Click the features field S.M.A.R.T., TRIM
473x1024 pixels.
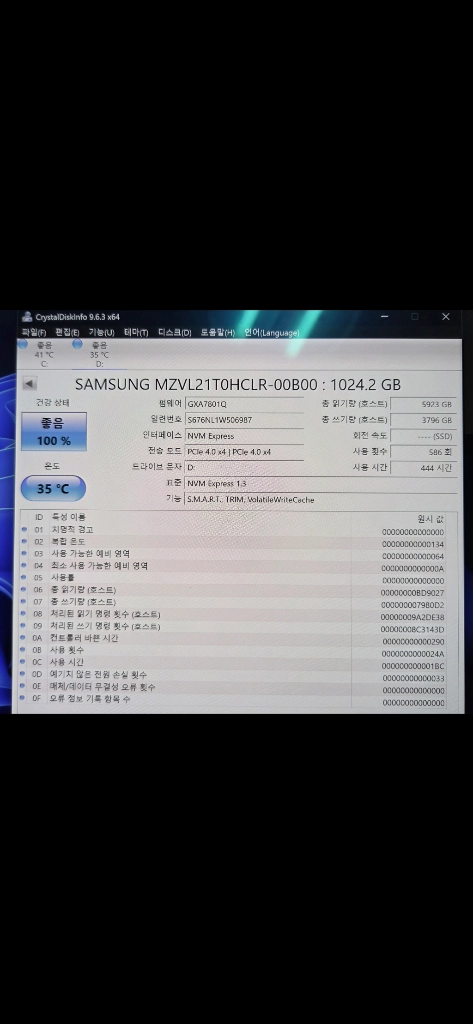point(321,500)
